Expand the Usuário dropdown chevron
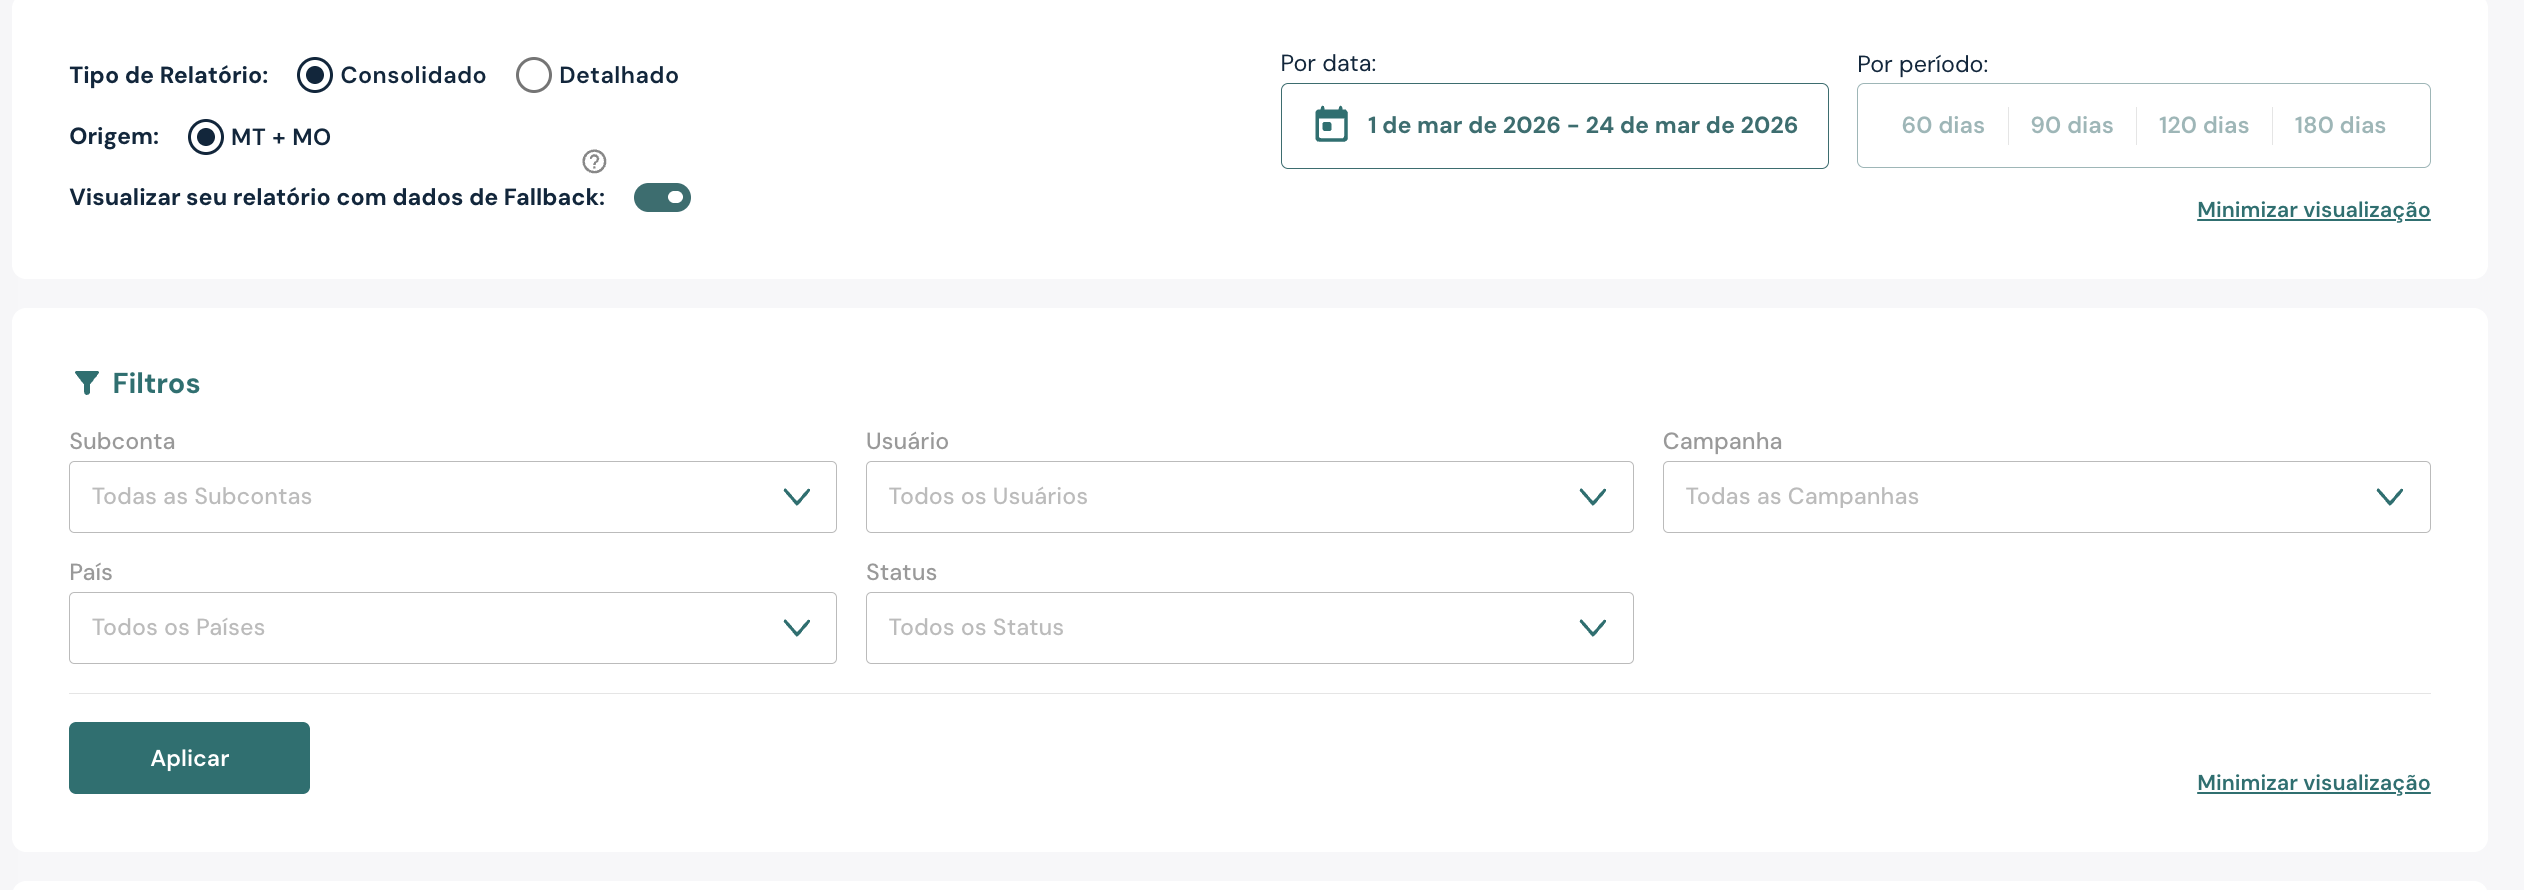Screen dimensions: 2524x890 click(x=1592, y=497)
